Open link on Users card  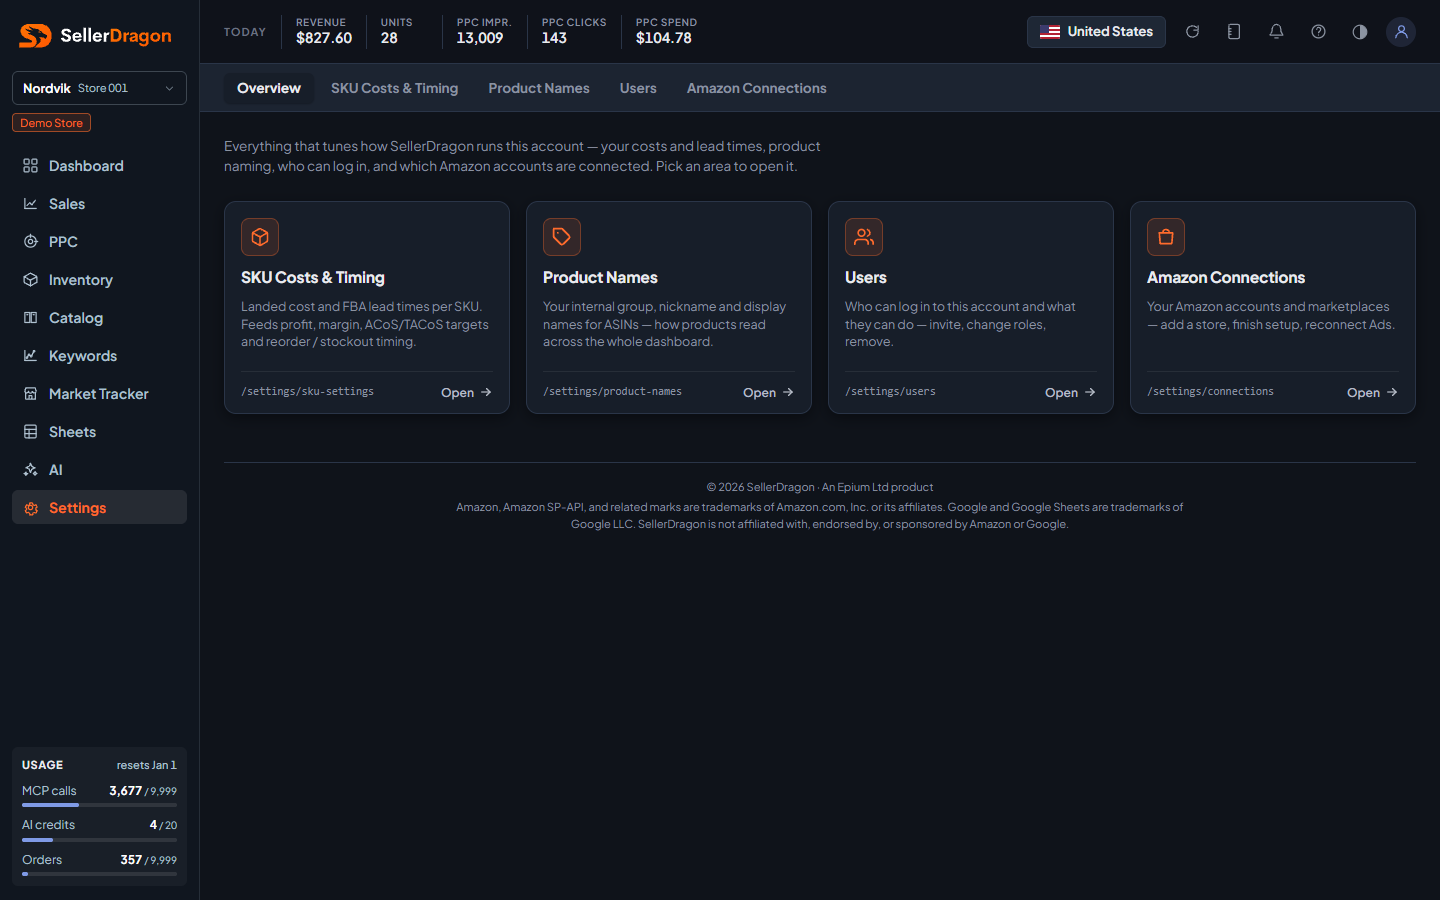click(1070, 392)
